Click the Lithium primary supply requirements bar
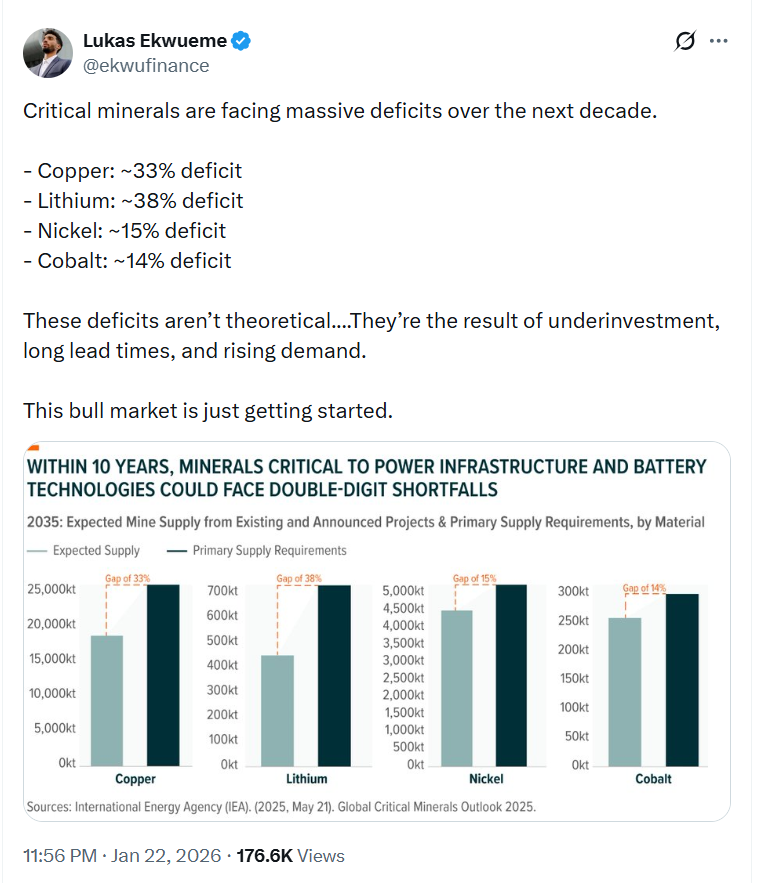The width and height of the screenshot is (776, 883). [x=335, y=674]
